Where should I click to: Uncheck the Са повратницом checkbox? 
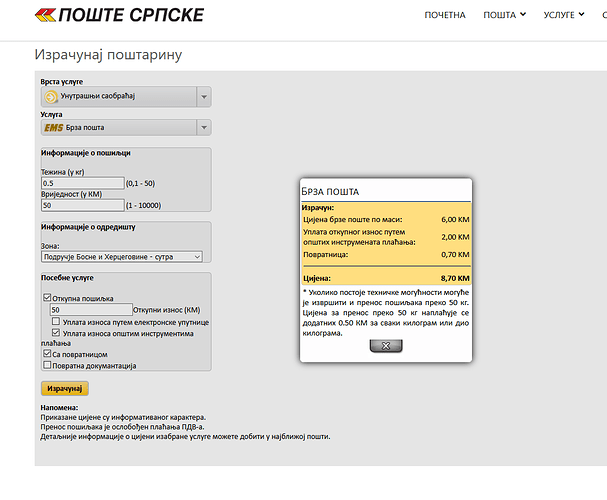pos(47,354)
